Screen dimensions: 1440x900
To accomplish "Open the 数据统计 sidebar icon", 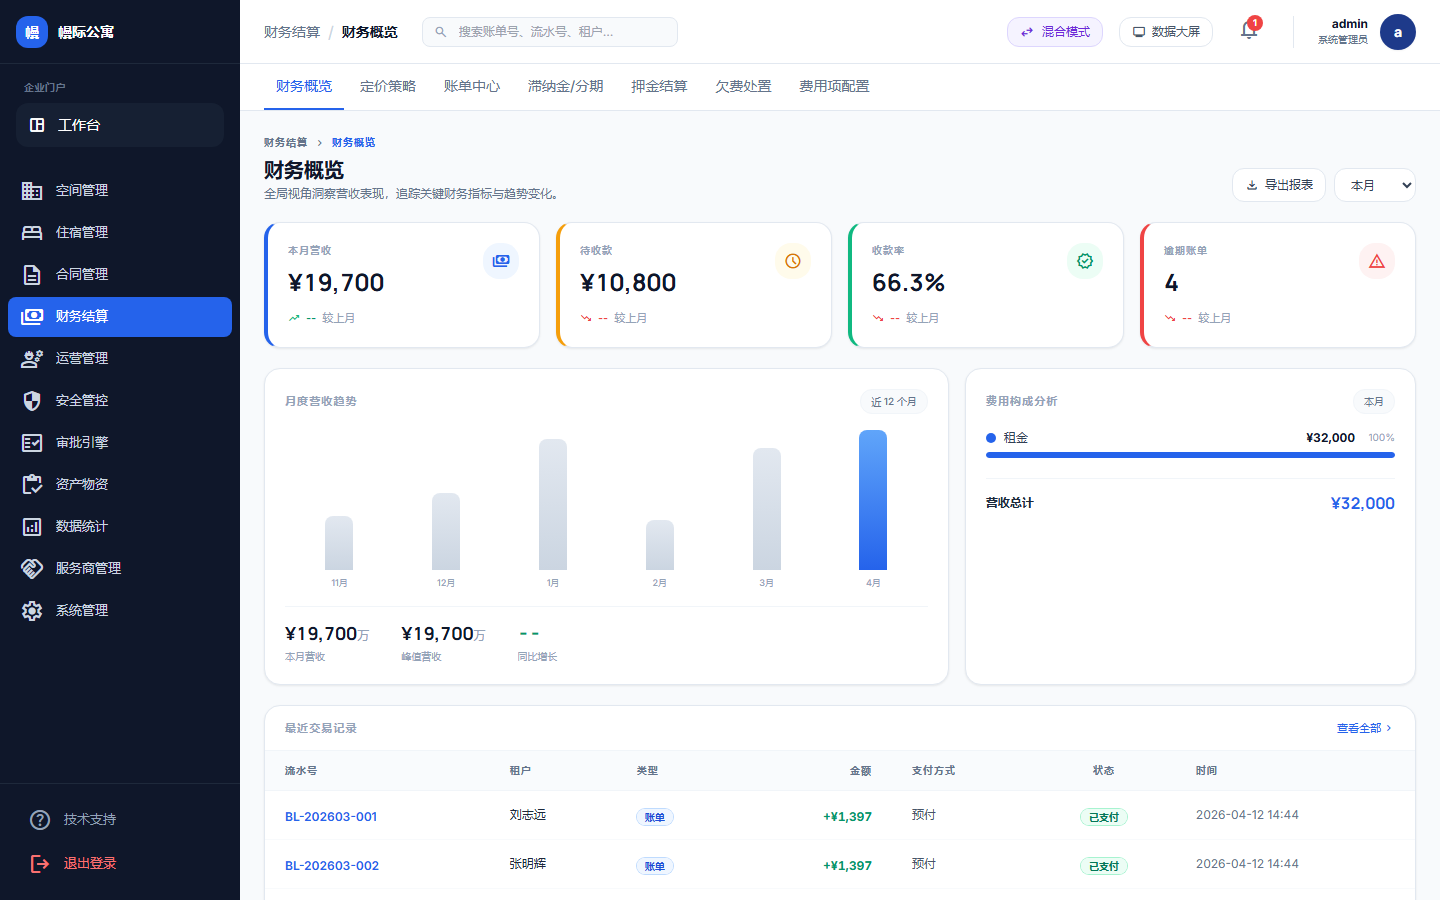I will click(32, 526).
